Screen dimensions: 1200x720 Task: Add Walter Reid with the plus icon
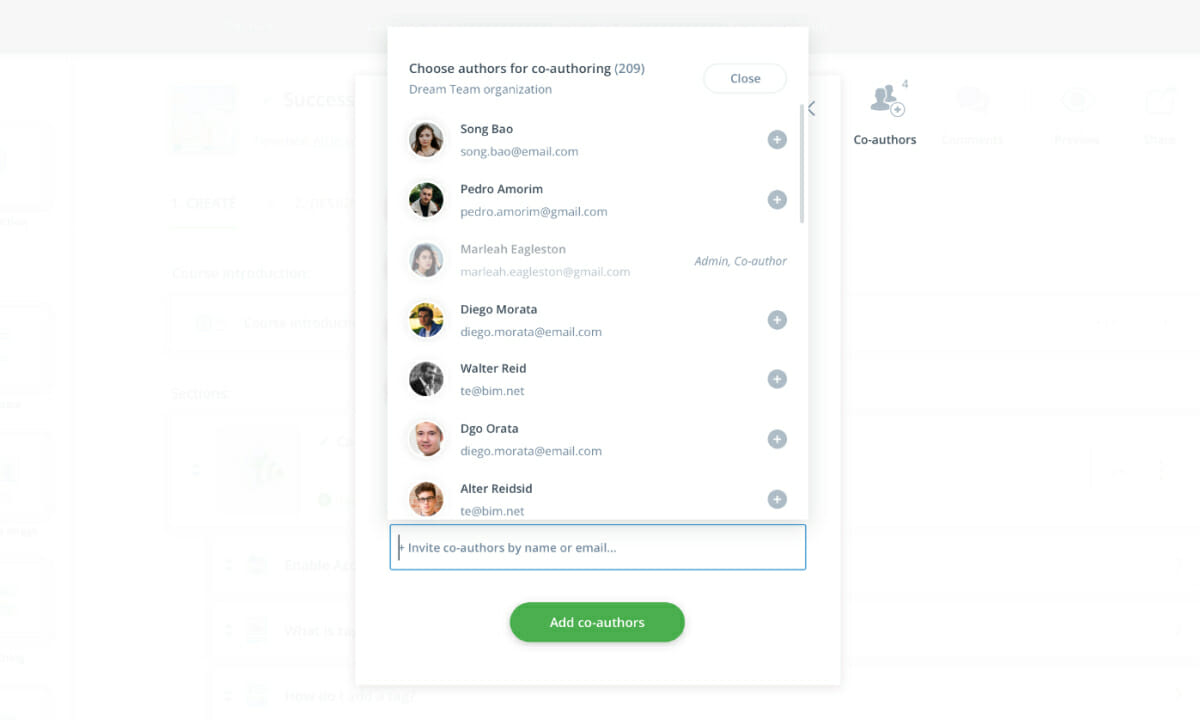coord(777,379)
